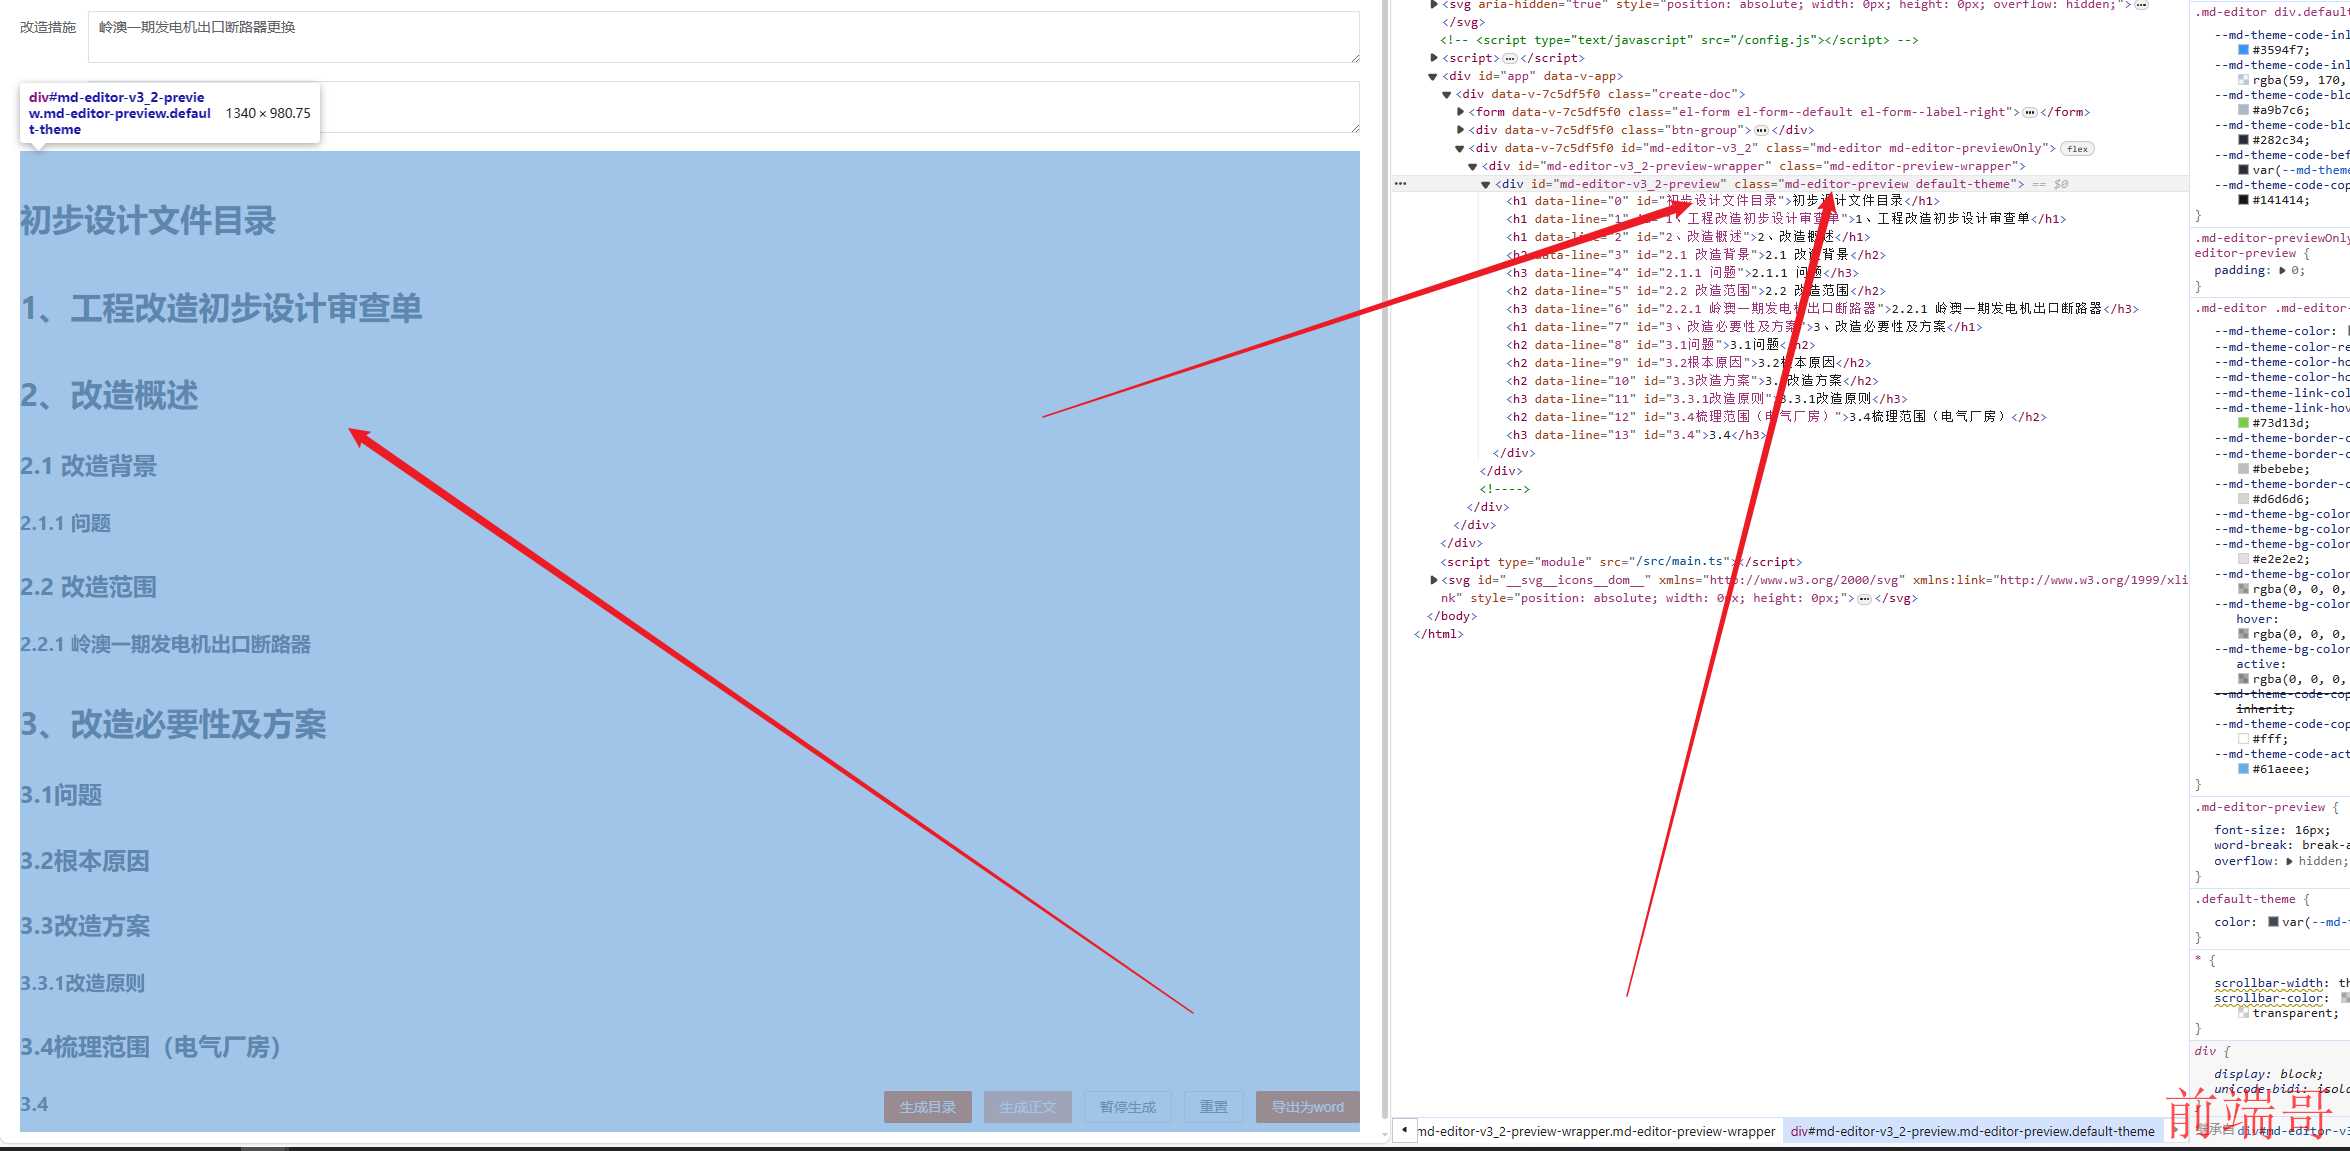Collapse the create-doc div node

click(1446, 94)
